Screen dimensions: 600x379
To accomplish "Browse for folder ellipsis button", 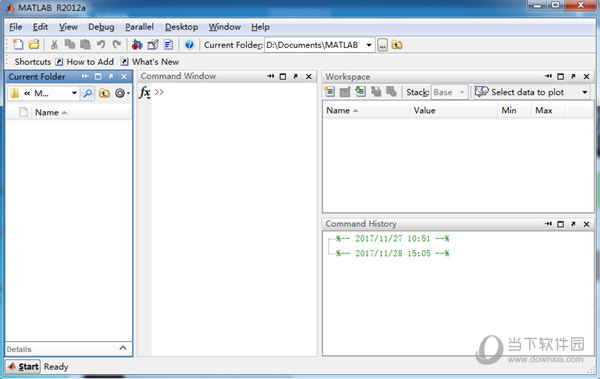I will pos(382,45).
